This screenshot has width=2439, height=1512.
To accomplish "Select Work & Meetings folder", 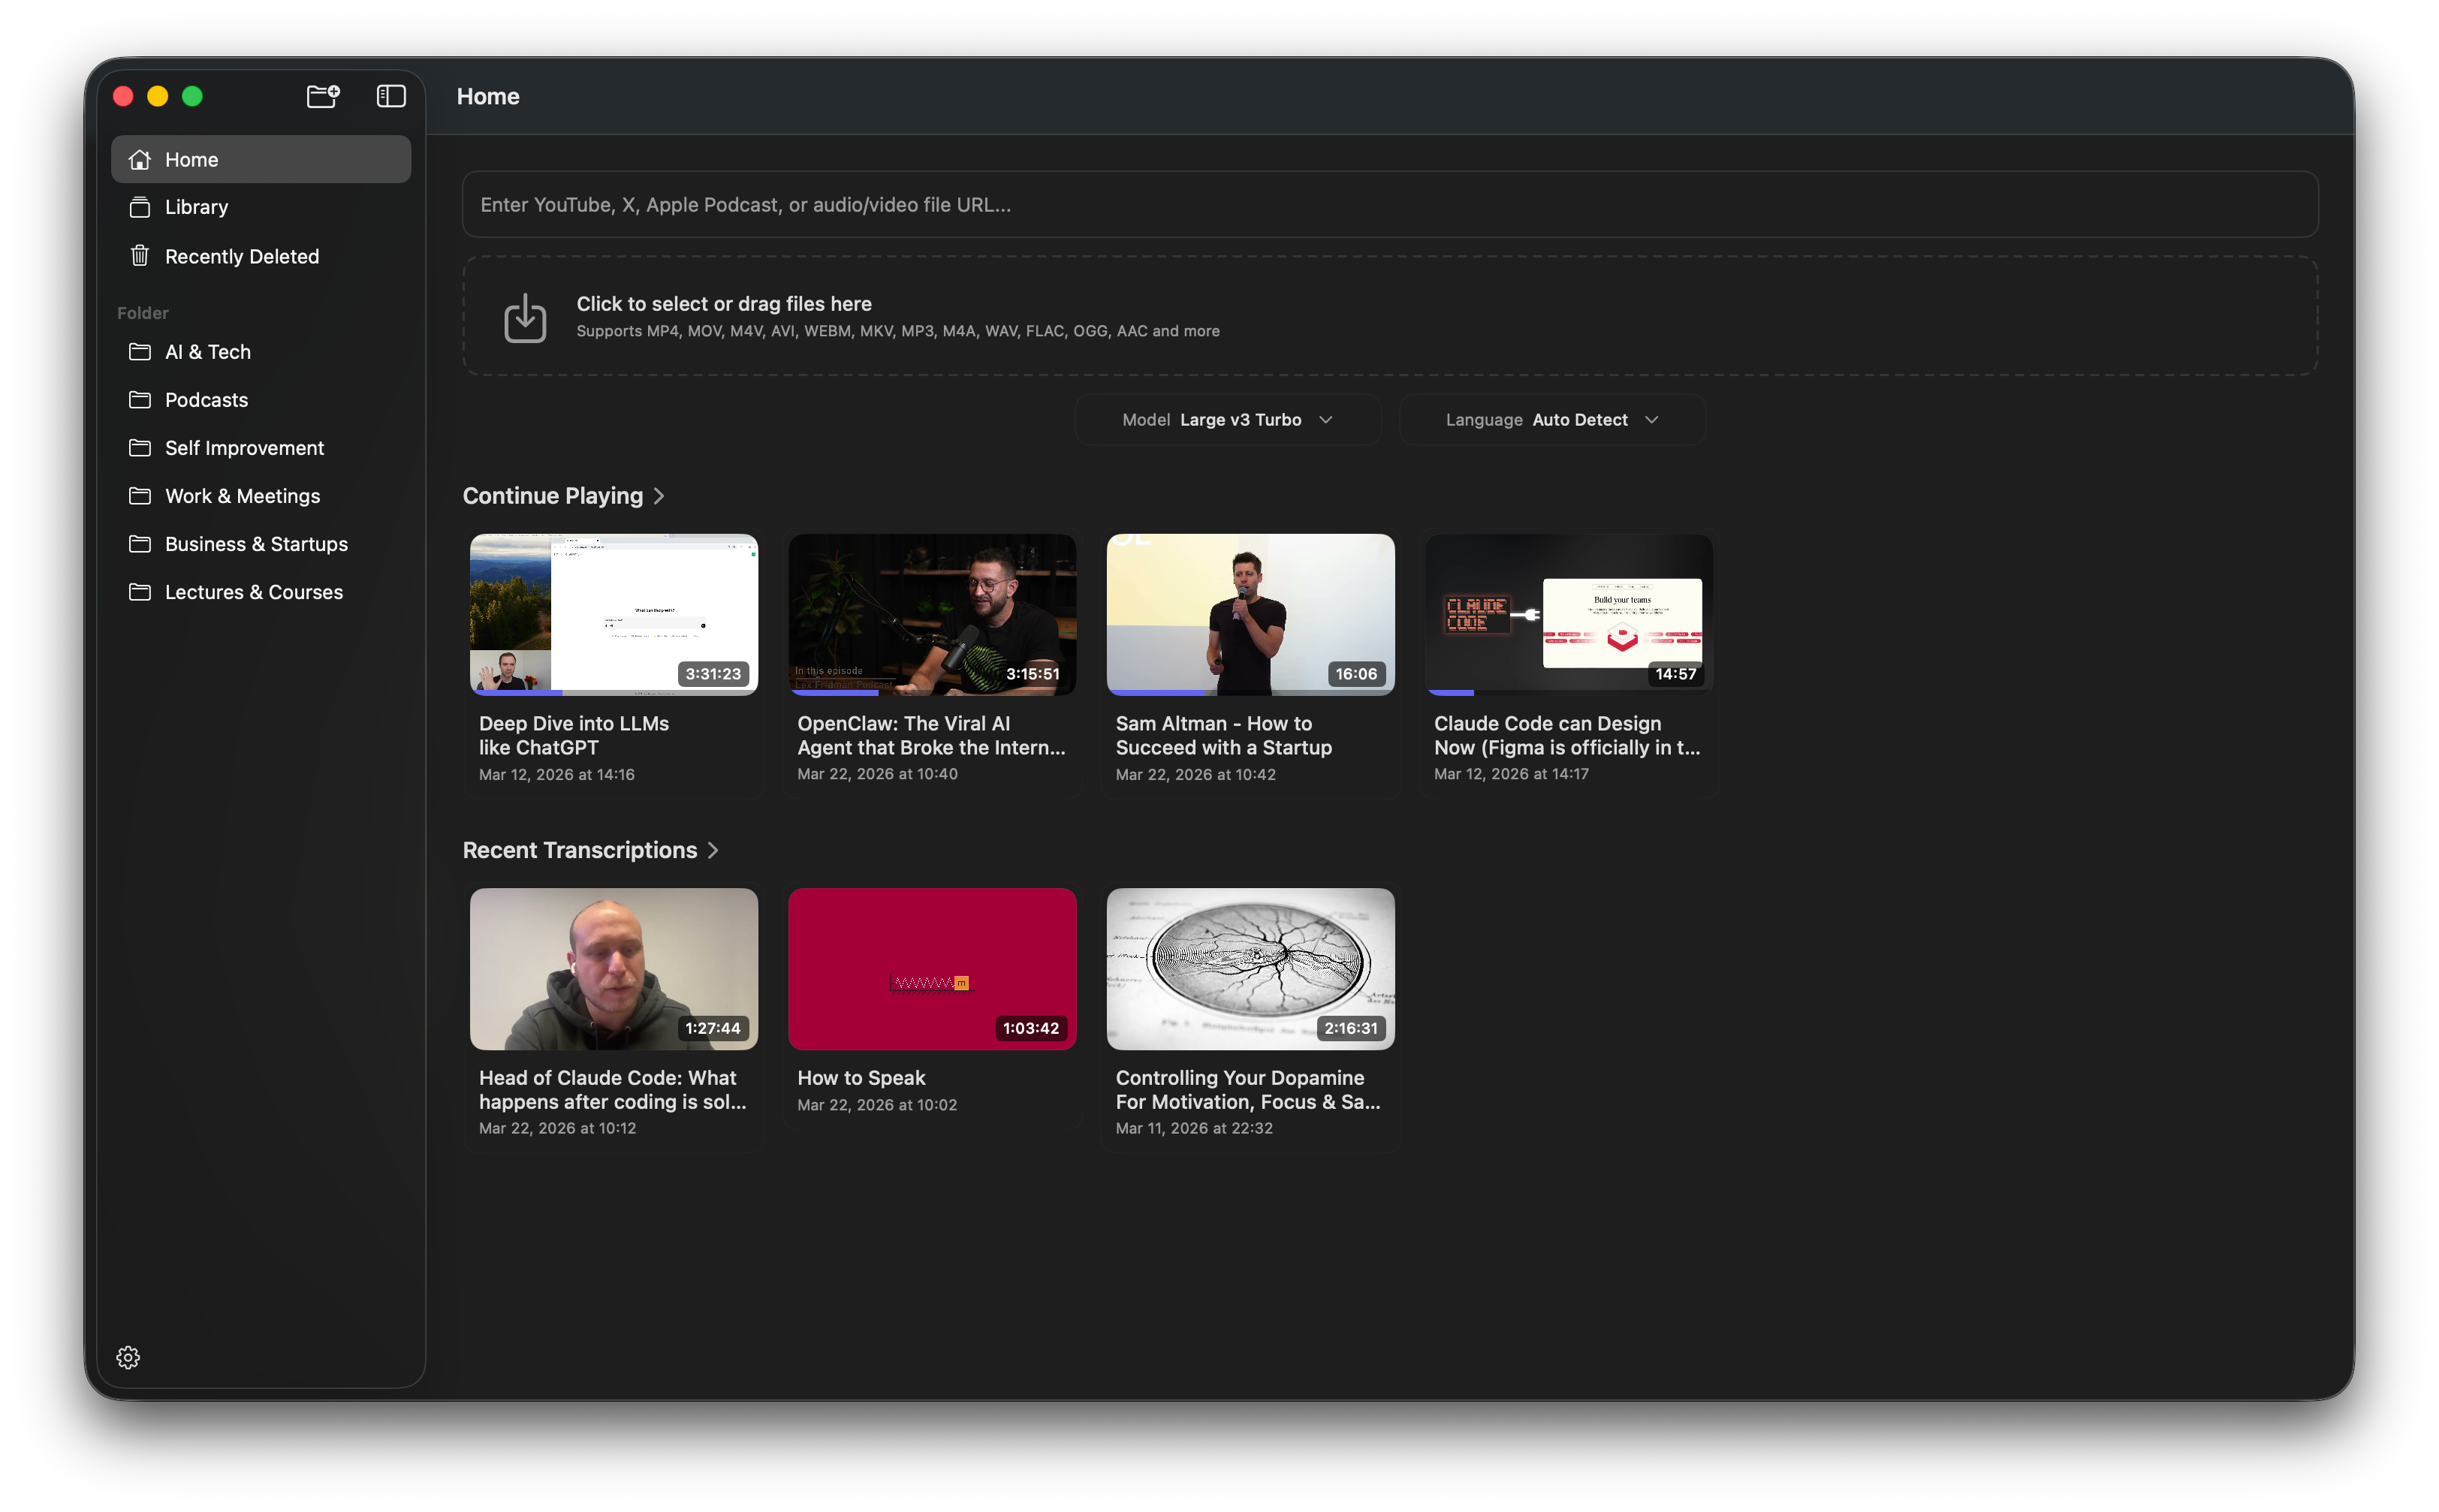I will (x=242, y=496).
